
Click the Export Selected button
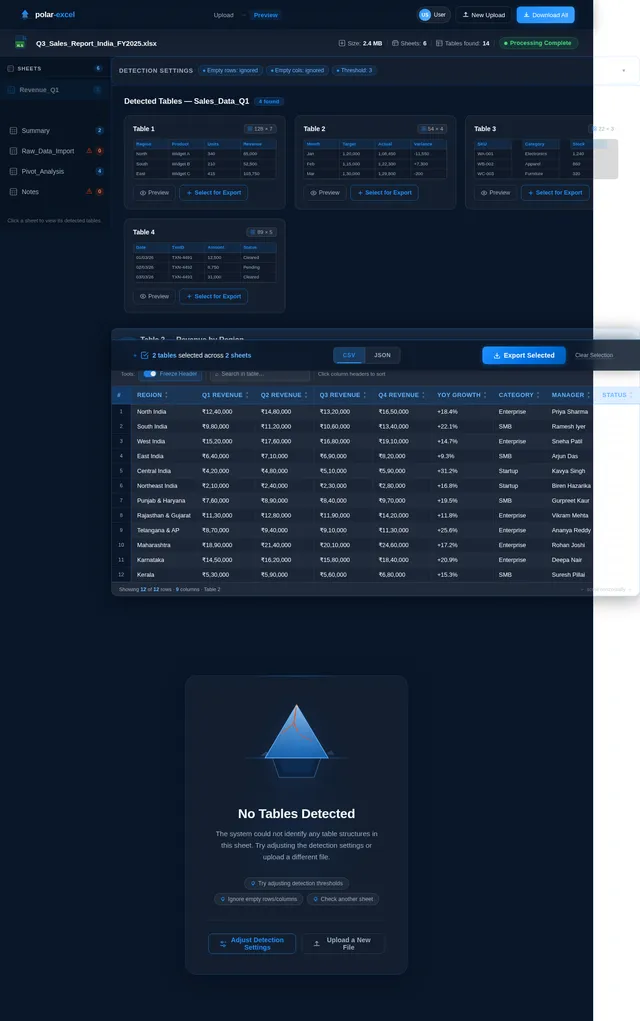point(524,355)
